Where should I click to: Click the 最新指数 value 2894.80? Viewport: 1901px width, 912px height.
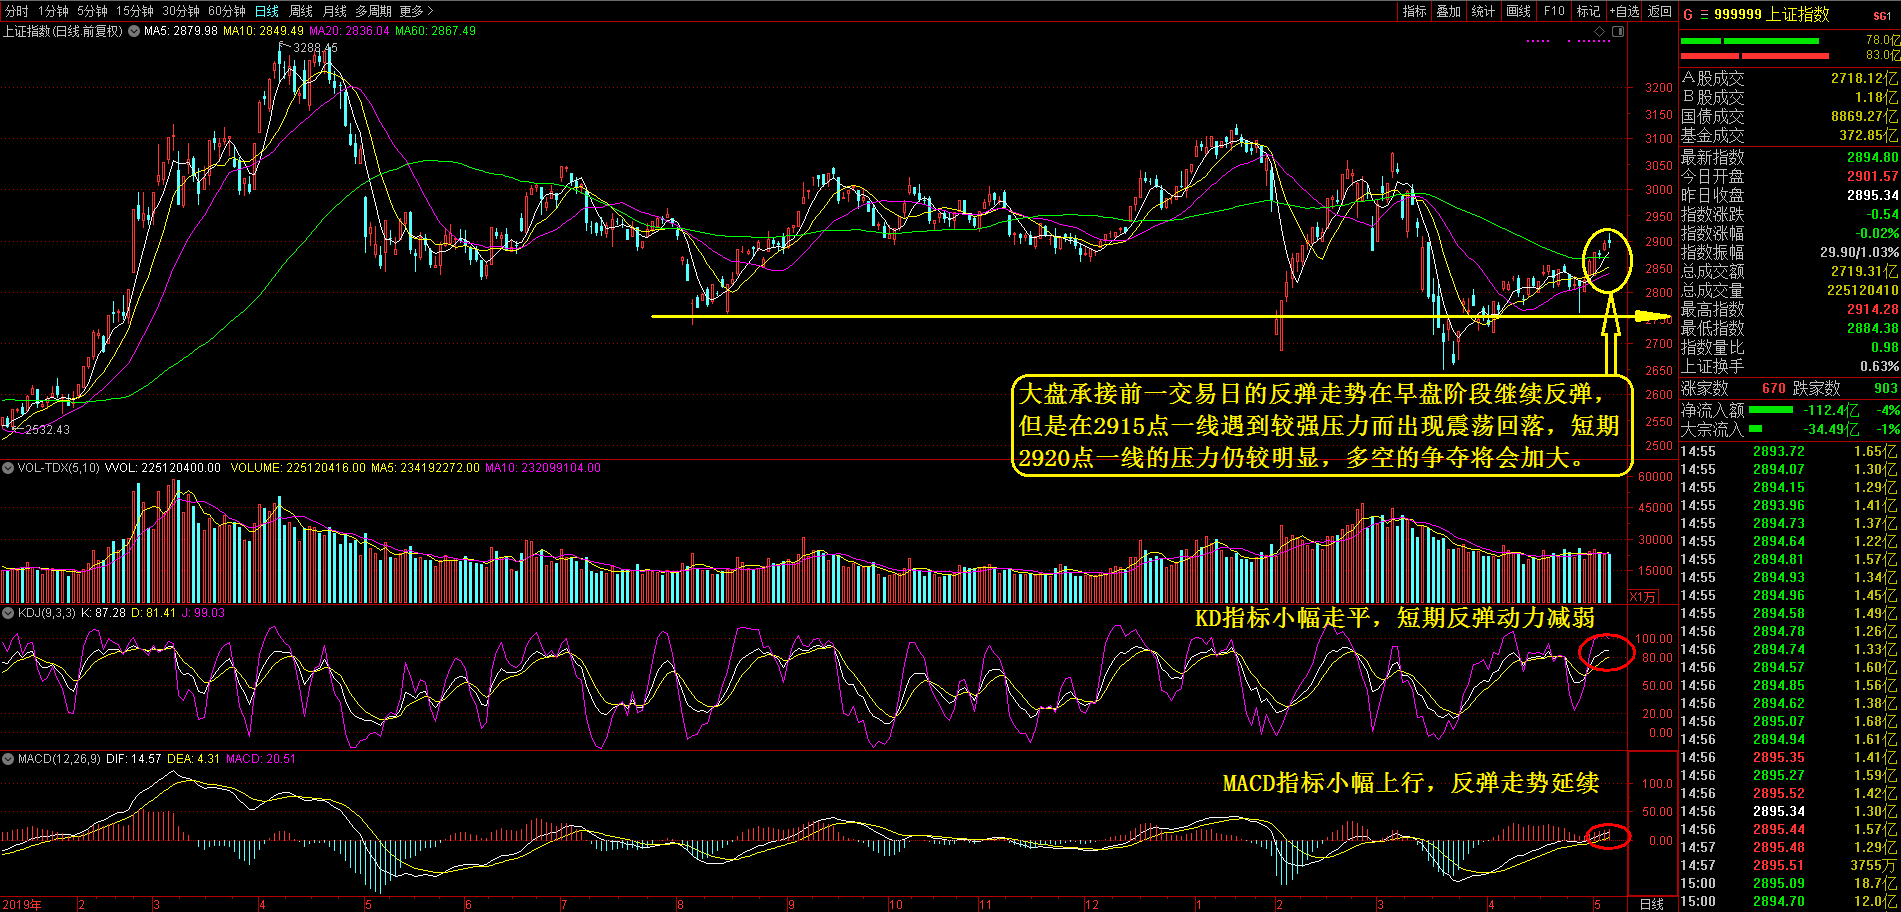click(1872, 157)
